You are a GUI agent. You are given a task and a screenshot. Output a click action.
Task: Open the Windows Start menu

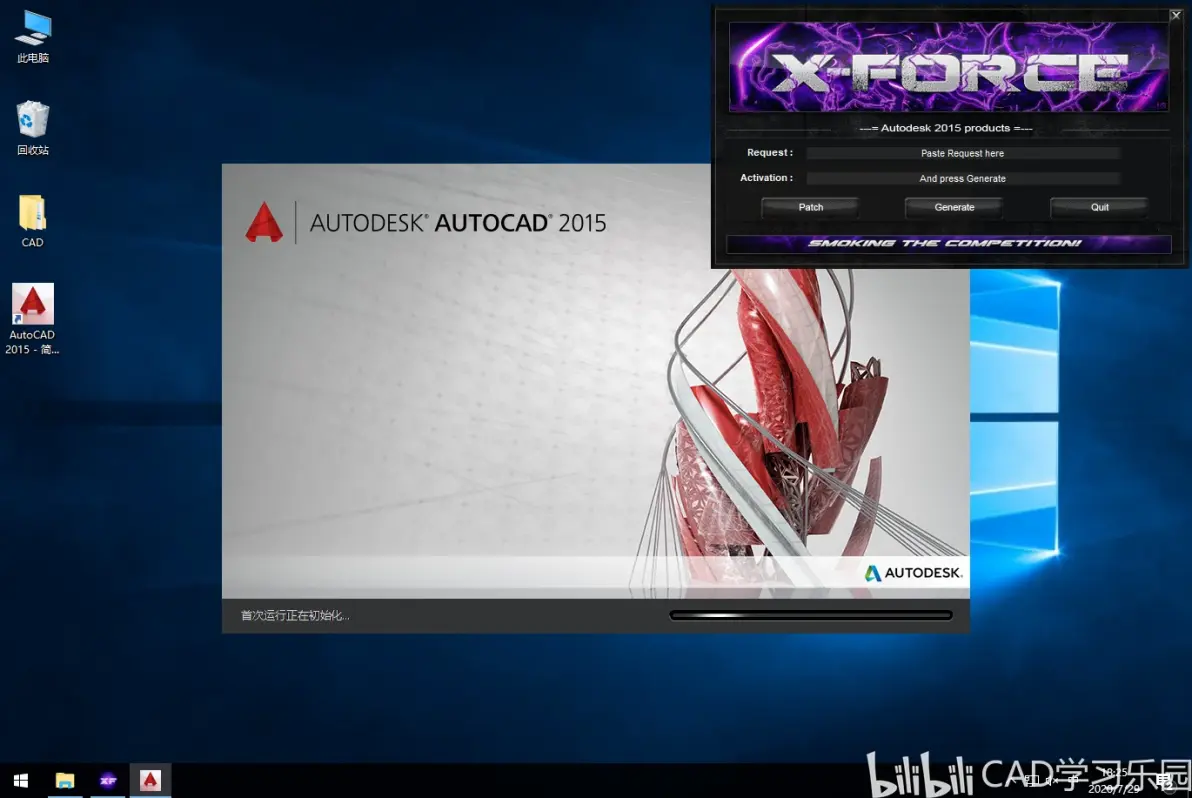pos(21,781)
